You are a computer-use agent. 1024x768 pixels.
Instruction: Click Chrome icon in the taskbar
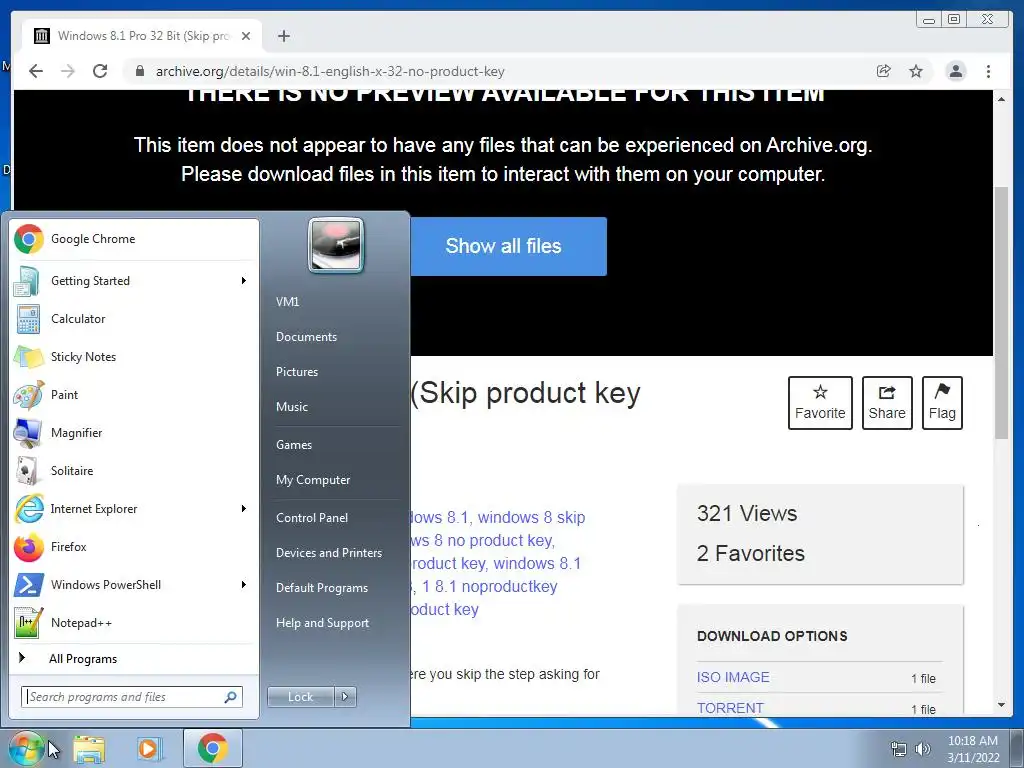click(x=213, y=748)
